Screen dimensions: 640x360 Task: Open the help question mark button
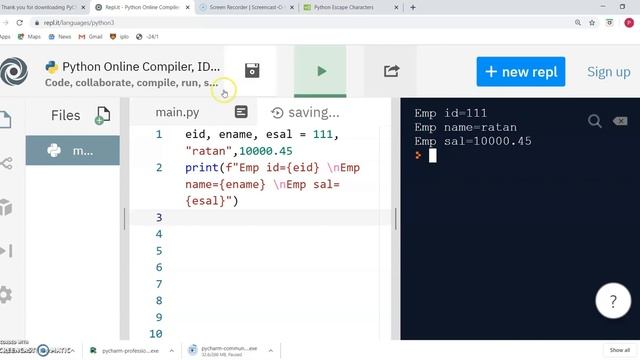click(613, 301)
